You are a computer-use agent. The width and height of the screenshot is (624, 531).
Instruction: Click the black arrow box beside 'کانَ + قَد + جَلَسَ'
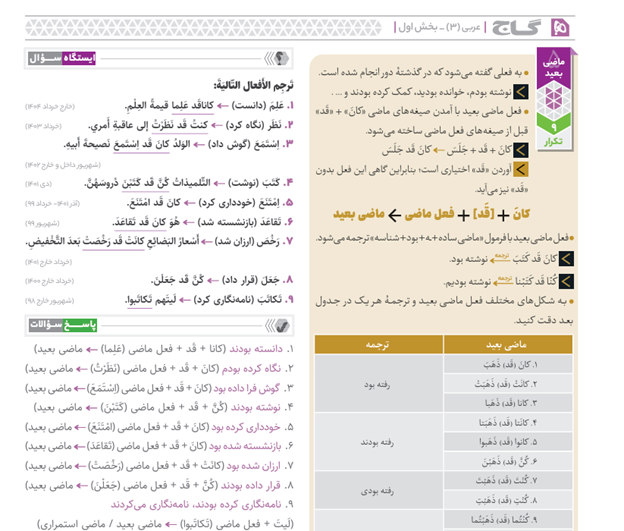521,150
